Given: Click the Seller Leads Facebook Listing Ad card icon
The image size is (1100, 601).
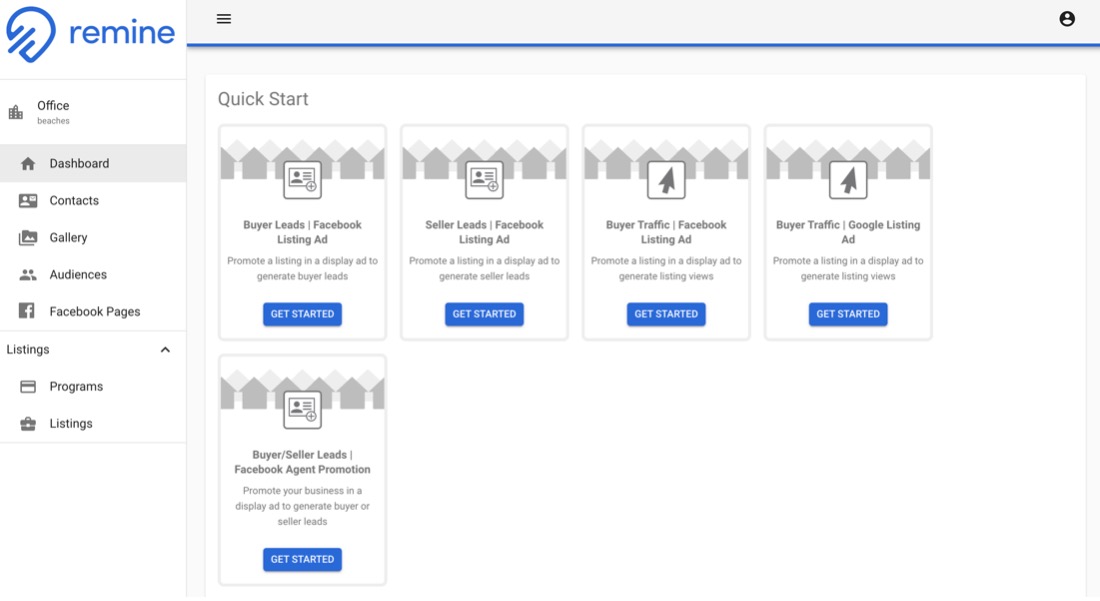Looking at the screenshot, I should pyautogui.click(x=484, y=180).
